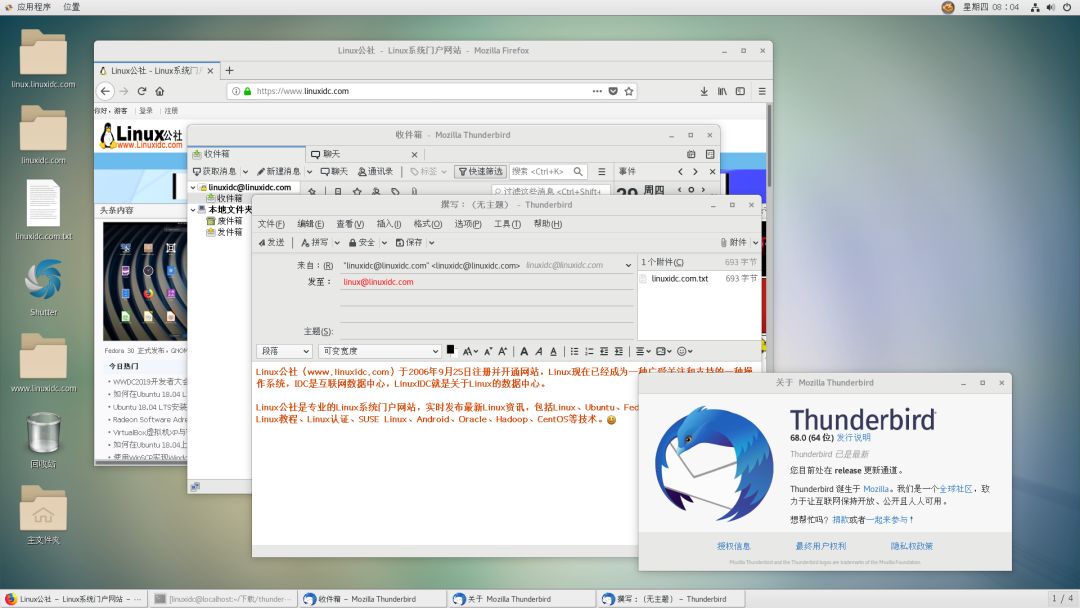Open Firefox hamburger menu

point(762,91)
